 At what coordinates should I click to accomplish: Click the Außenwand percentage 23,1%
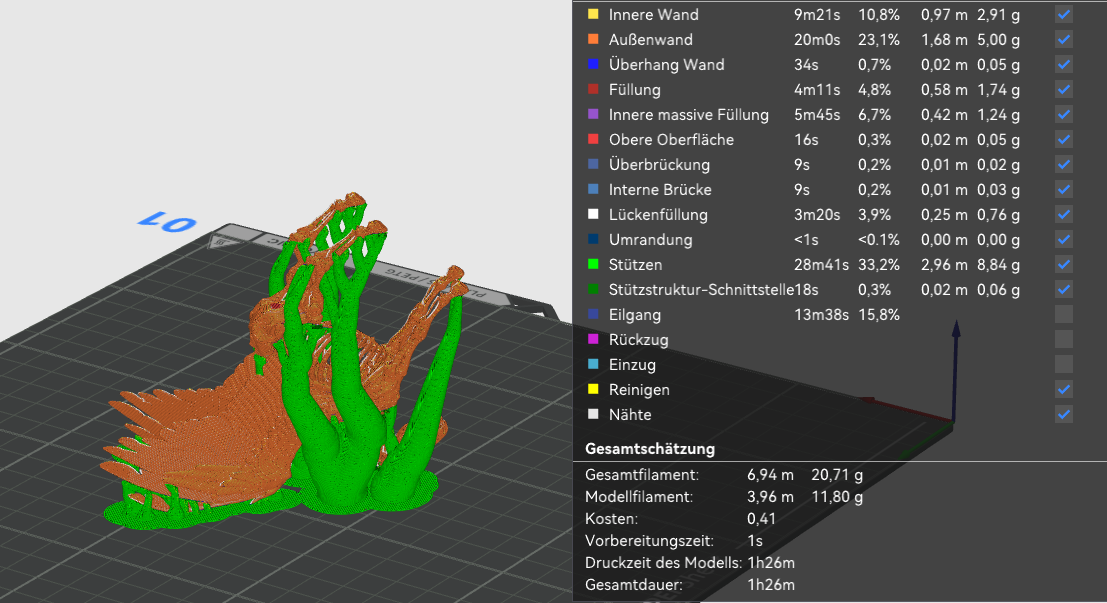tap(879, 40)
